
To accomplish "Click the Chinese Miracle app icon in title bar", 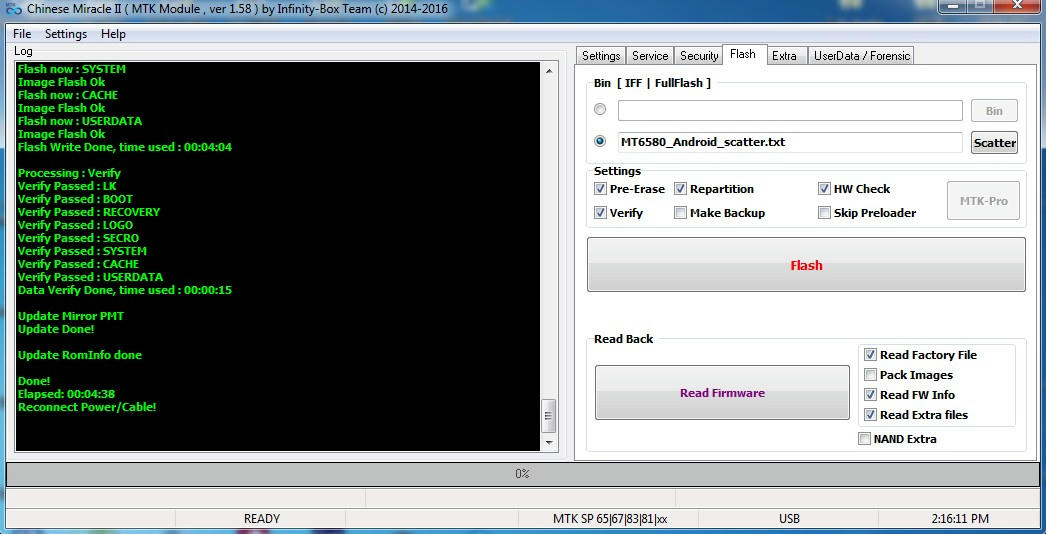I will tap(13, 8).
